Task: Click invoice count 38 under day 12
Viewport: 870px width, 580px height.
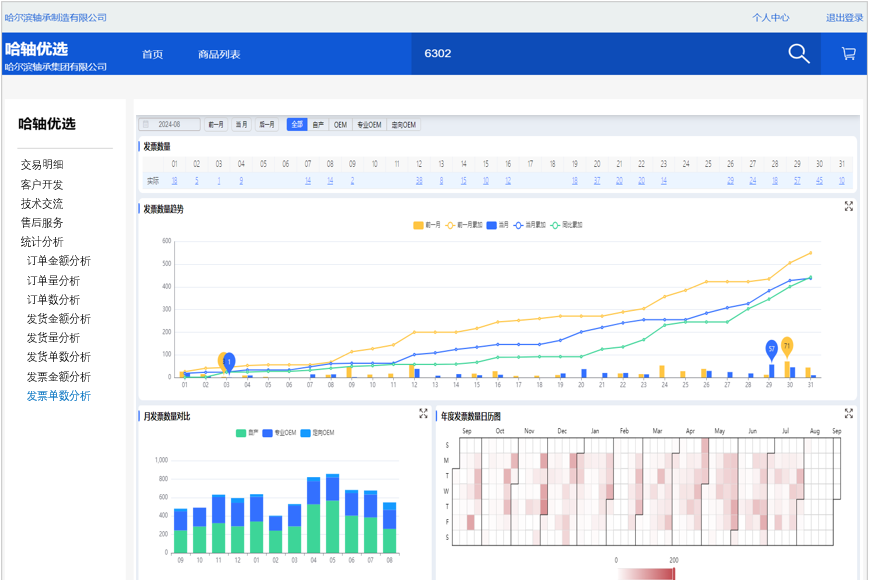Action: (419, 181)
